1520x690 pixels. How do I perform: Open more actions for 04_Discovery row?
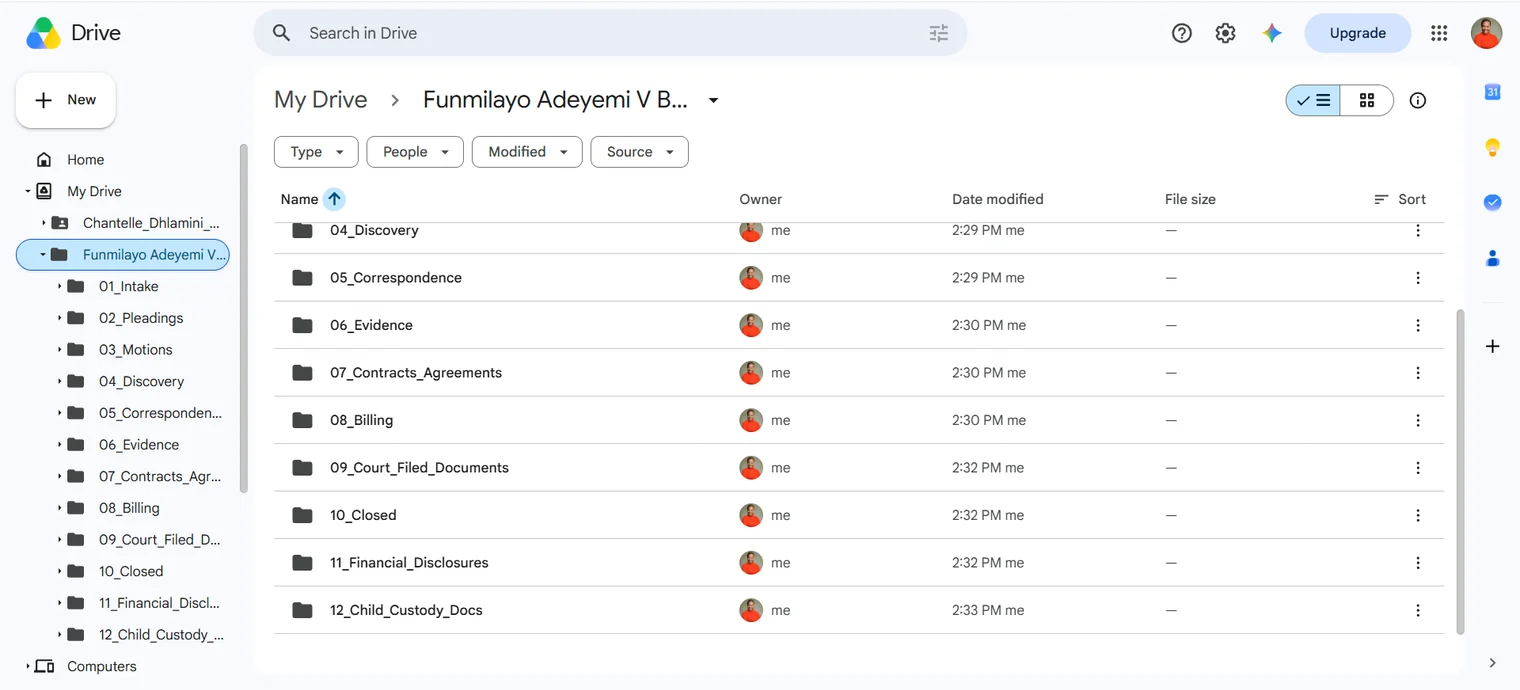pos(1417,231)
